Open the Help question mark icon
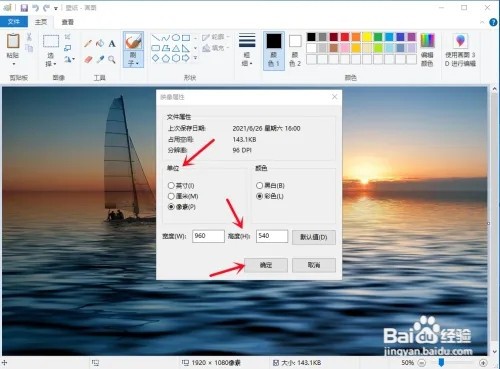This screenshot has height=369, width=500. coord(493,22)
